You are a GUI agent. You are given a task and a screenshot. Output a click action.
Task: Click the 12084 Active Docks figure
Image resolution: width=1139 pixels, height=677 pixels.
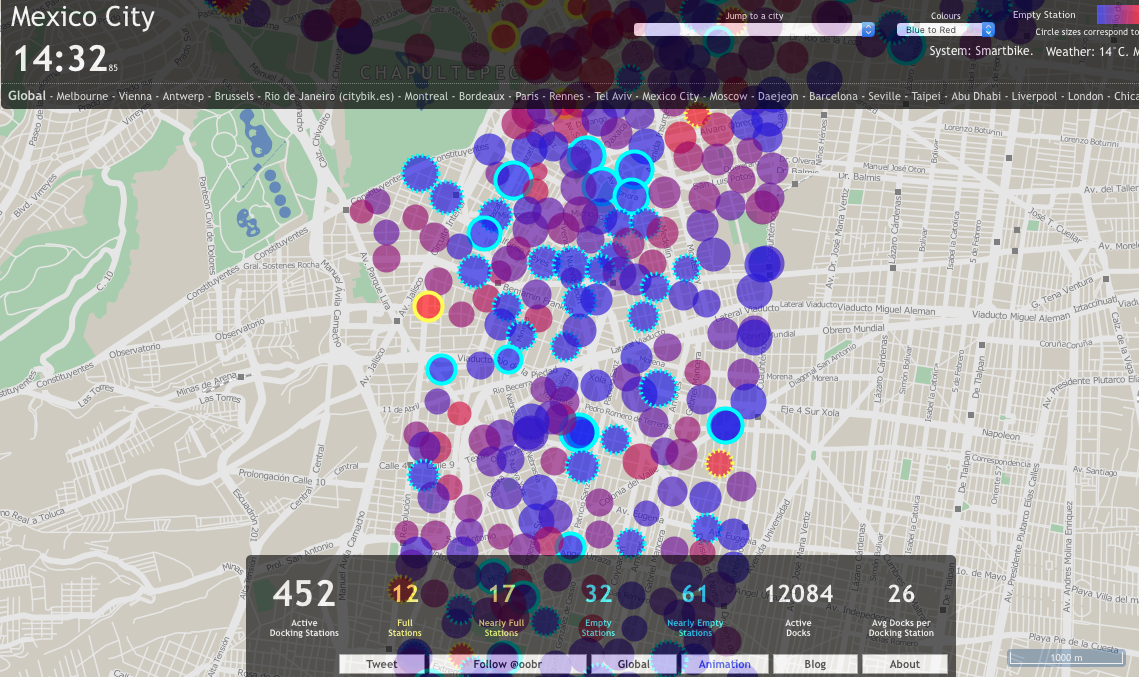(x=798, y=606)
